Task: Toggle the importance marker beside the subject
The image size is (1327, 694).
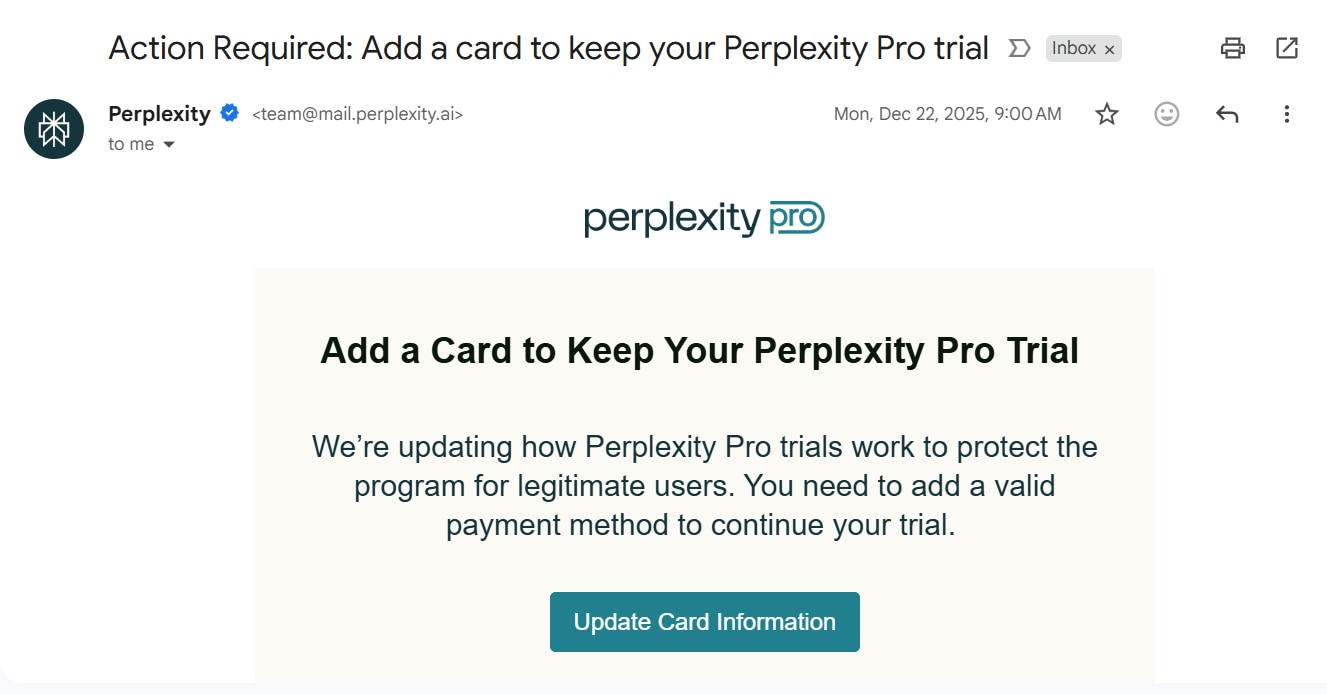Action: point(1019,48)
